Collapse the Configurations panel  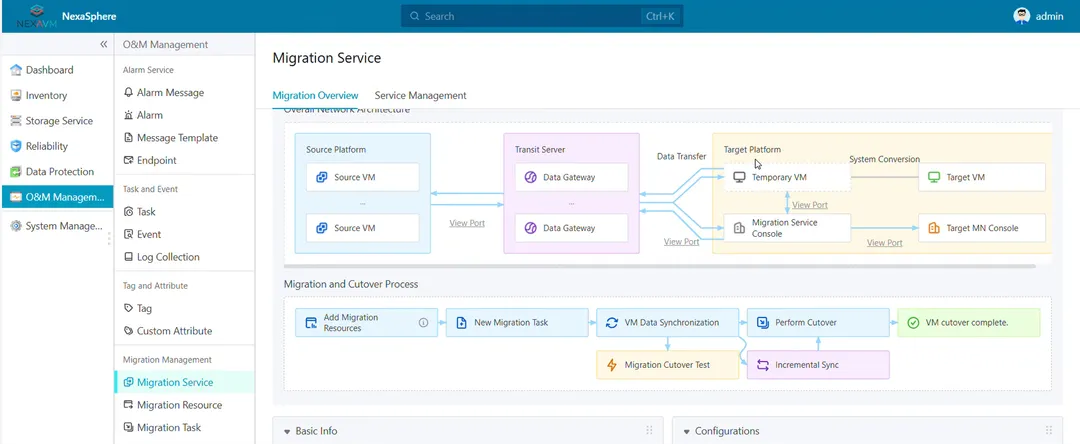point(687,432)
